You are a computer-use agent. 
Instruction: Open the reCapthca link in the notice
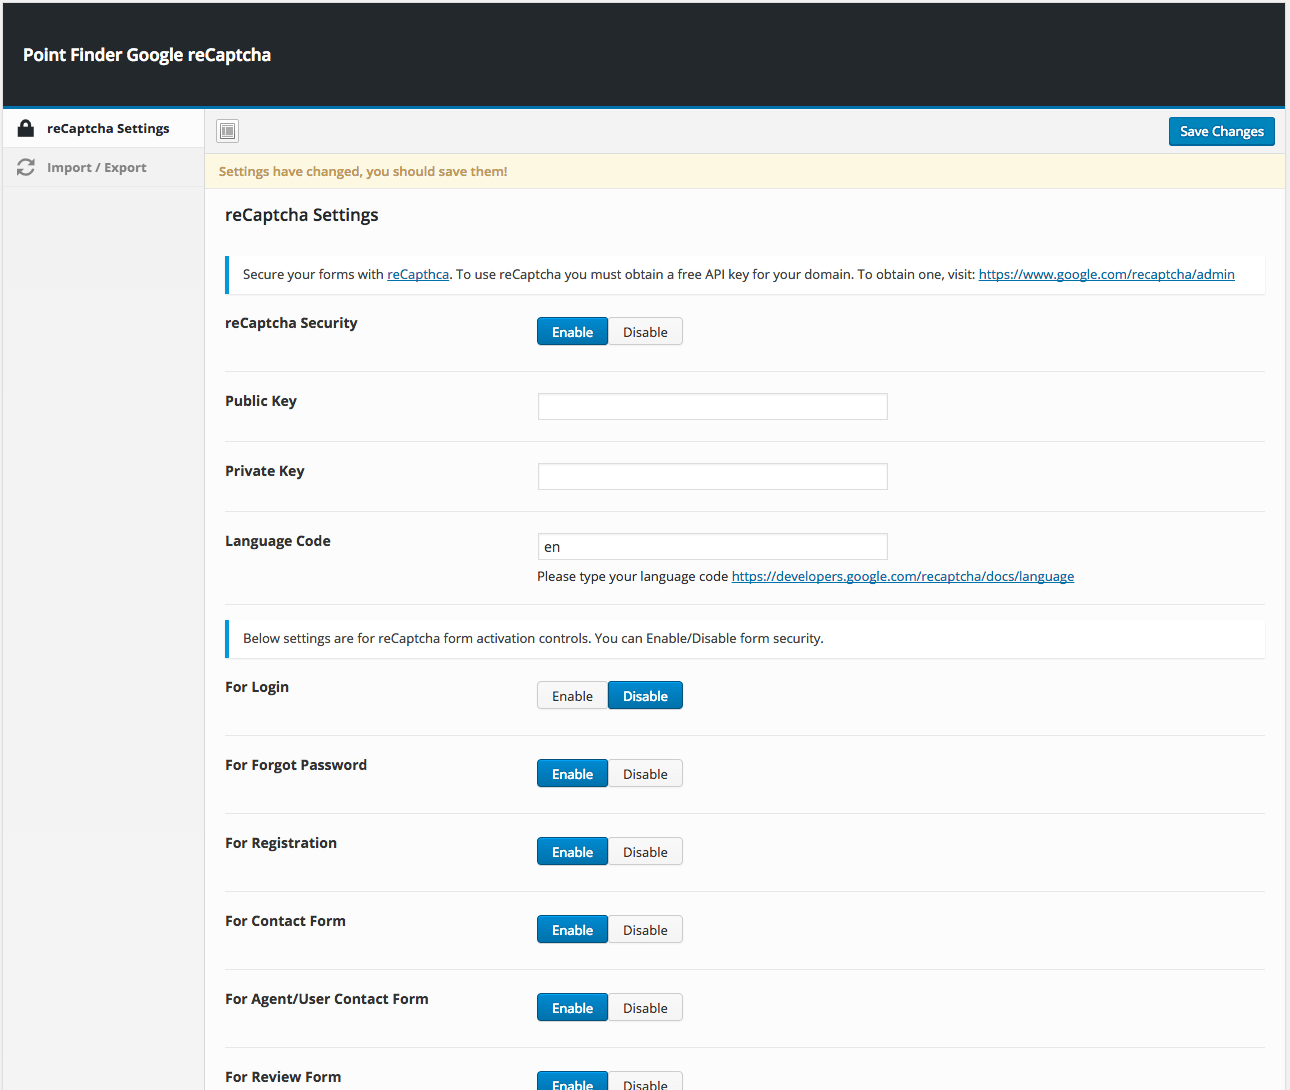point(418,274)
